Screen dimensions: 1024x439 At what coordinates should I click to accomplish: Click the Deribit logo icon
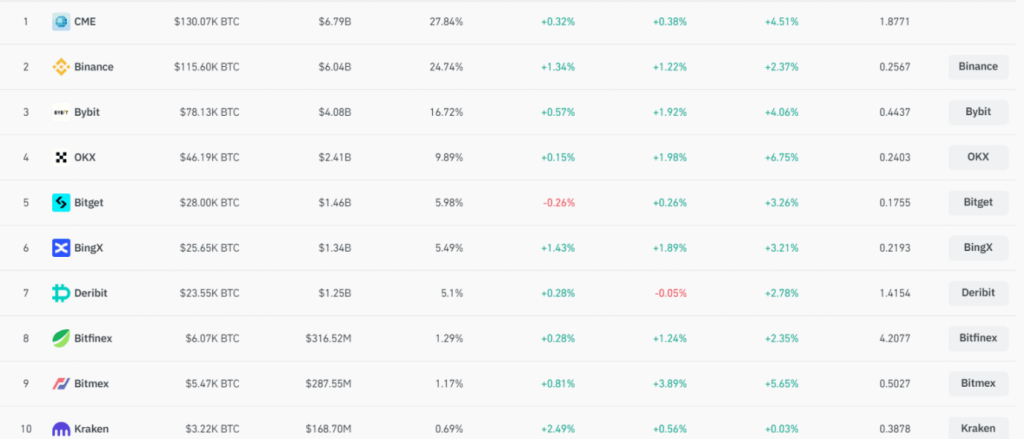coord(61,293)
